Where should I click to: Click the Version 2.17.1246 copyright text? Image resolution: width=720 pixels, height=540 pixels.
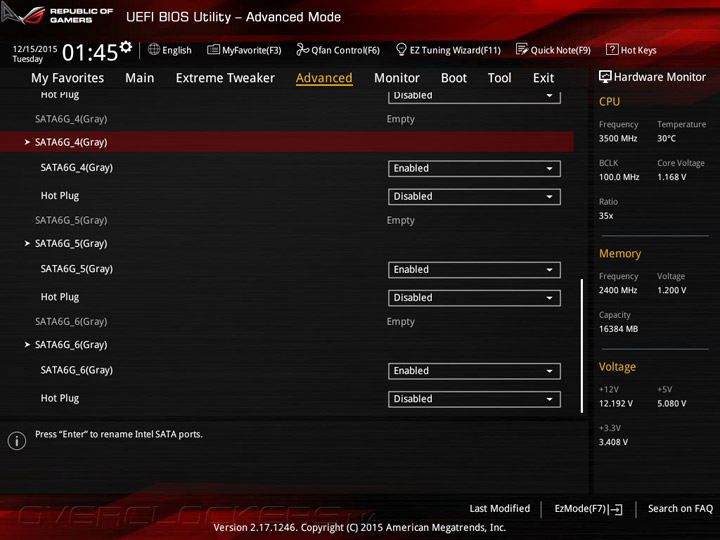coord(360,528)
